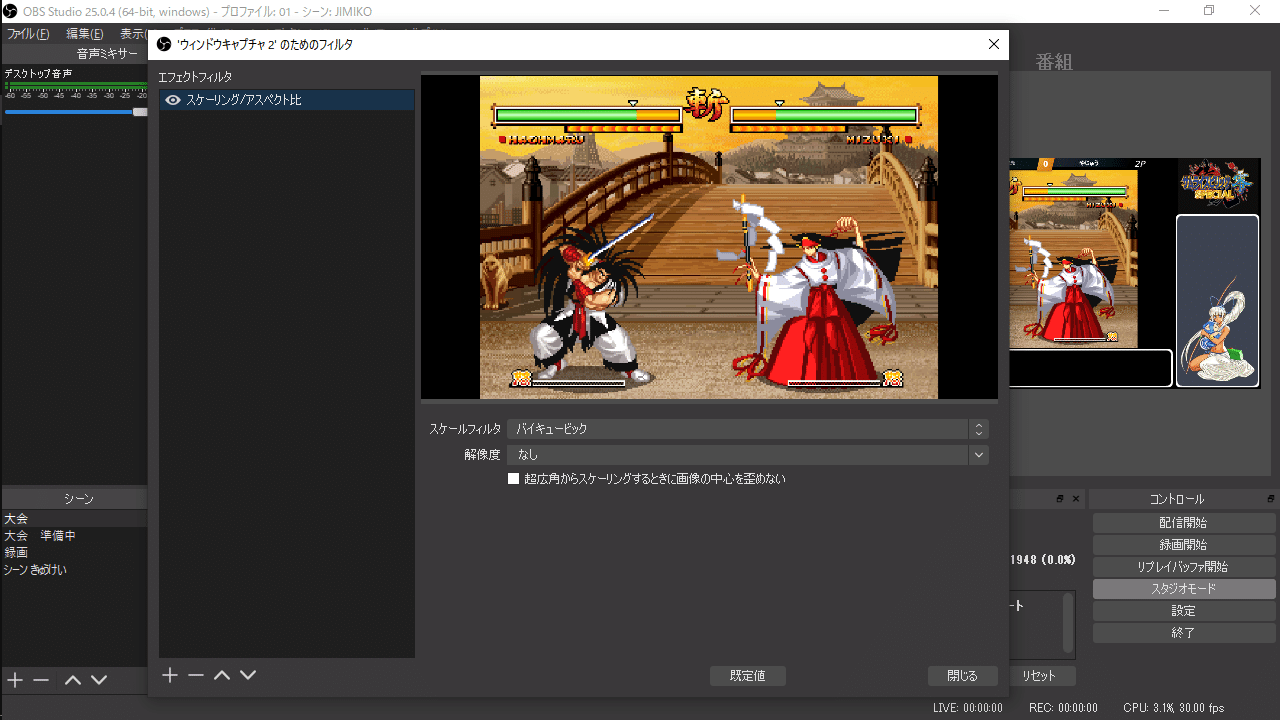Remove scene with minus icon
Viewport: 1280px width, 720px height.
(x=41, y=680)
